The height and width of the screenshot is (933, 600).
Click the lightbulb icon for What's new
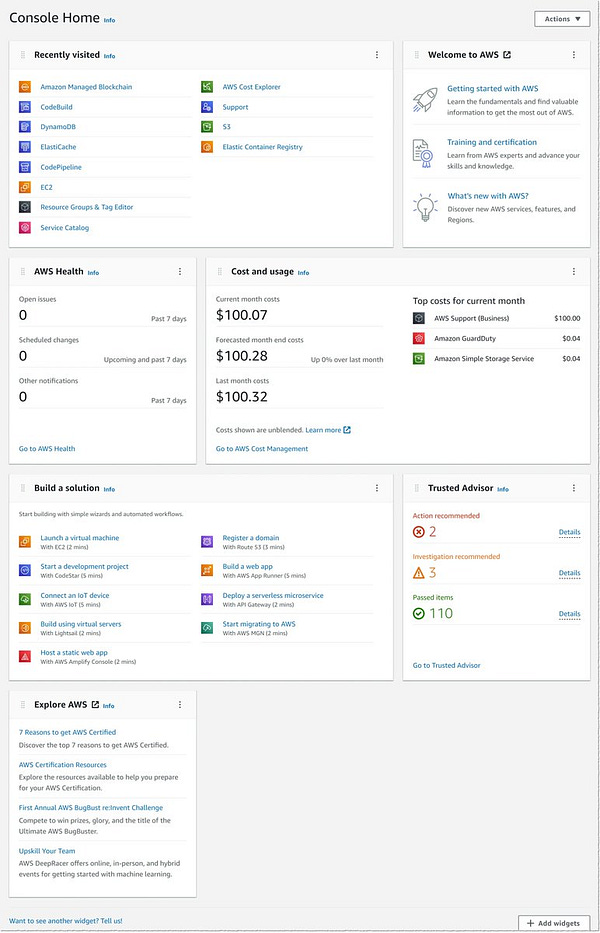click(425, 207)
